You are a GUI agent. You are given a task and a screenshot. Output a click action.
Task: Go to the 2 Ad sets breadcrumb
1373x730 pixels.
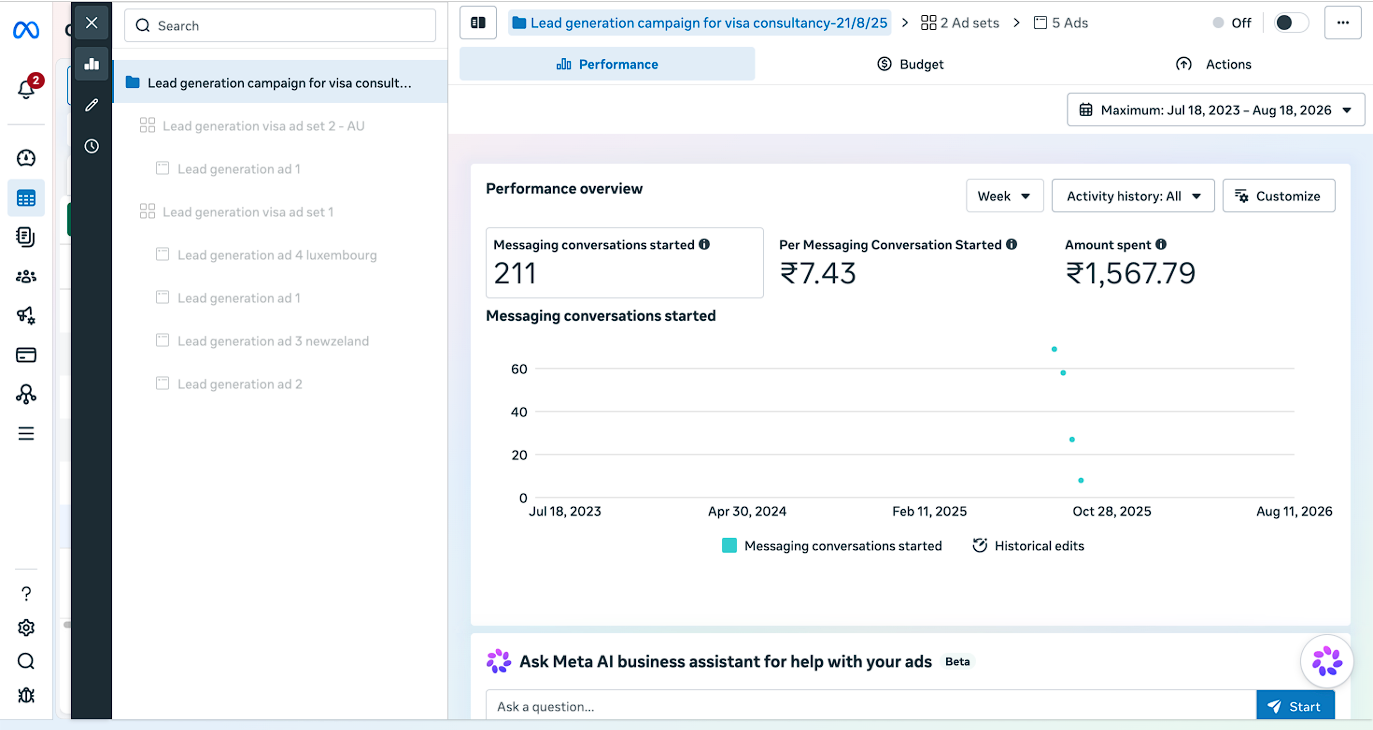tap(960, 23)
